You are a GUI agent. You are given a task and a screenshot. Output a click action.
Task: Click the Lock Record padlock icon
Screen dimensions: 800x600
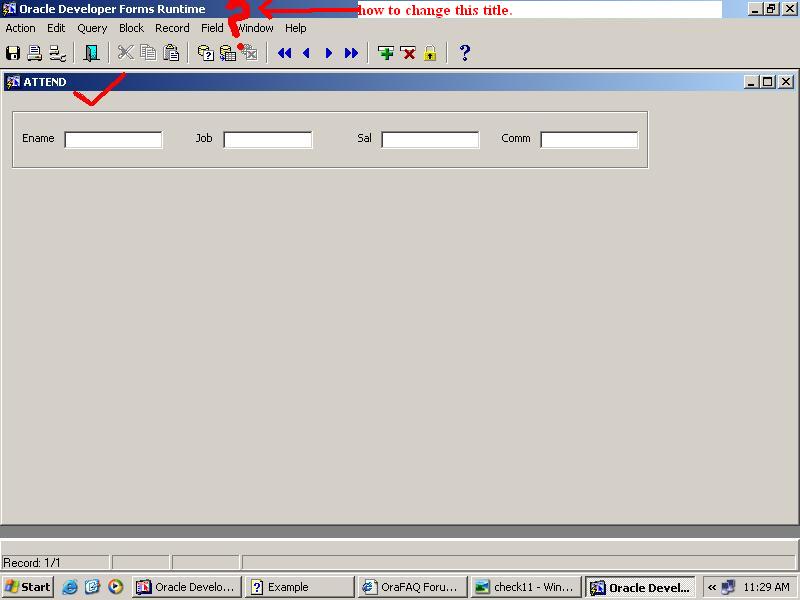(x=430, y=53)
